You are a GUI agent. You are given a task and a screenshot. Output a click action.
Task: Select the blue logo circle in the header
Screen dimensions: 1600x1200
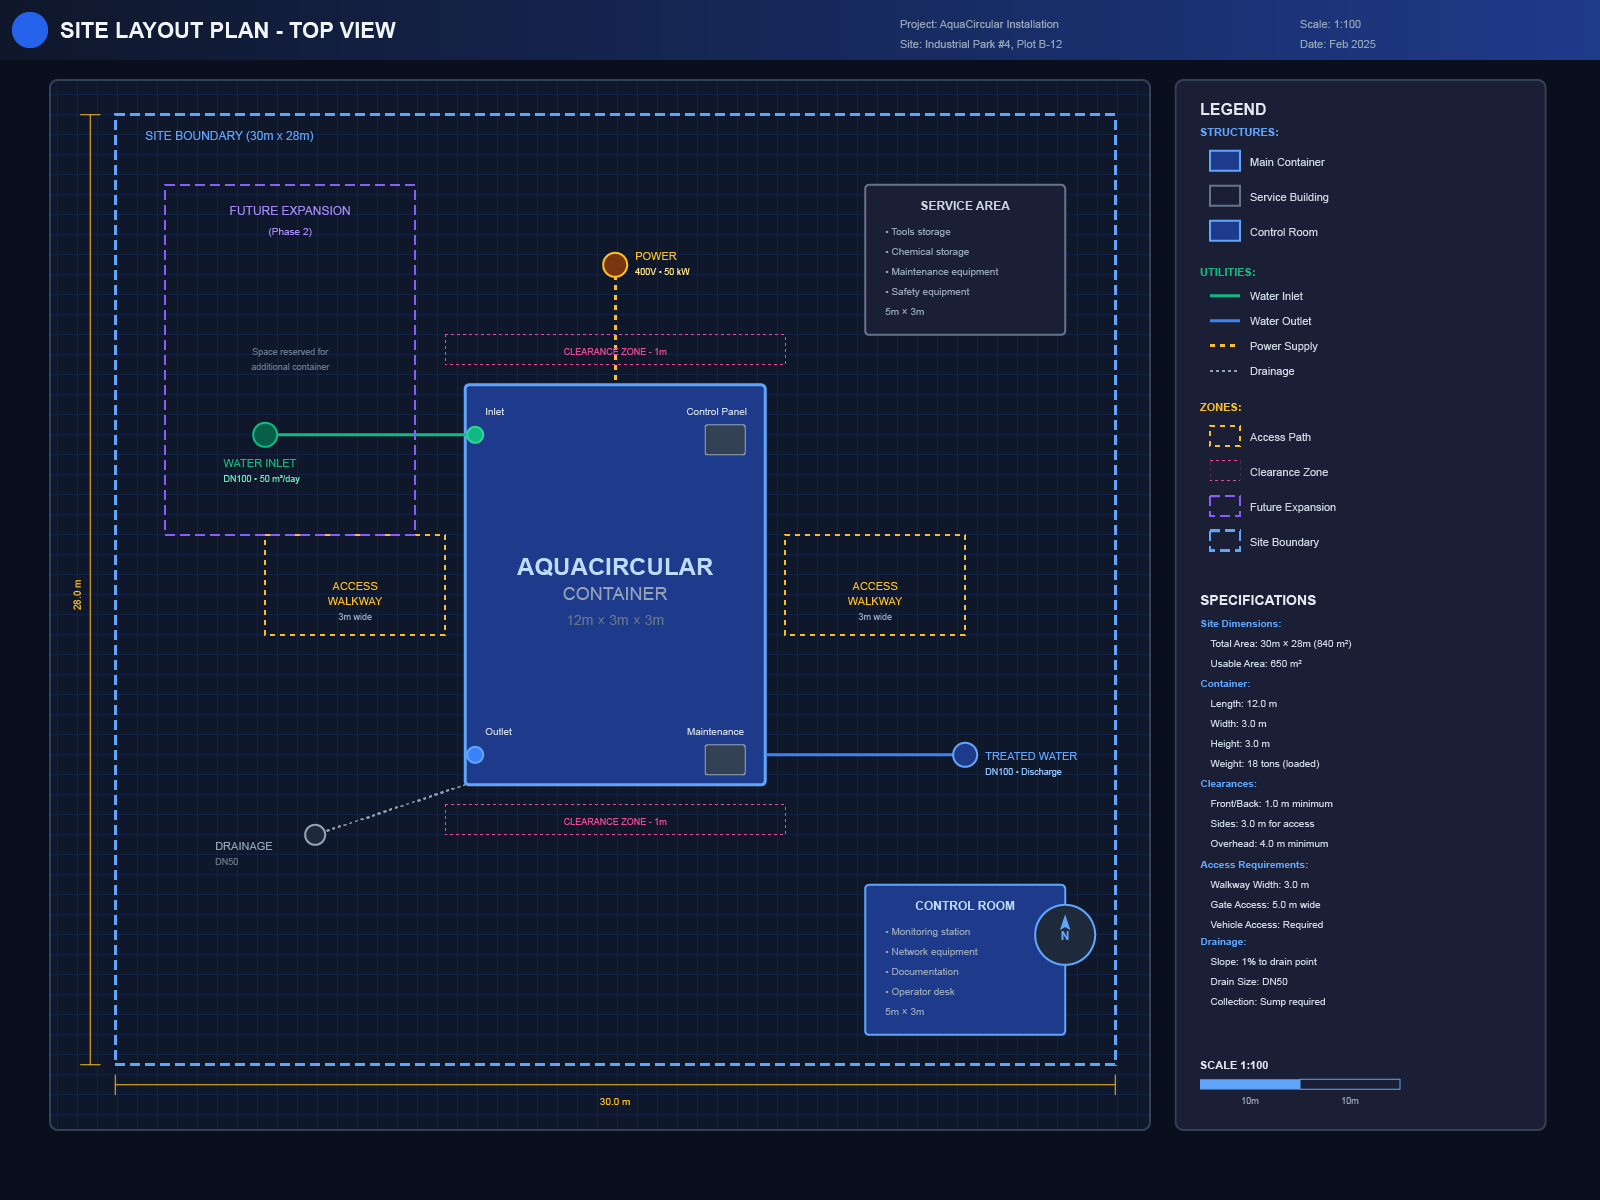pos(30,30)
